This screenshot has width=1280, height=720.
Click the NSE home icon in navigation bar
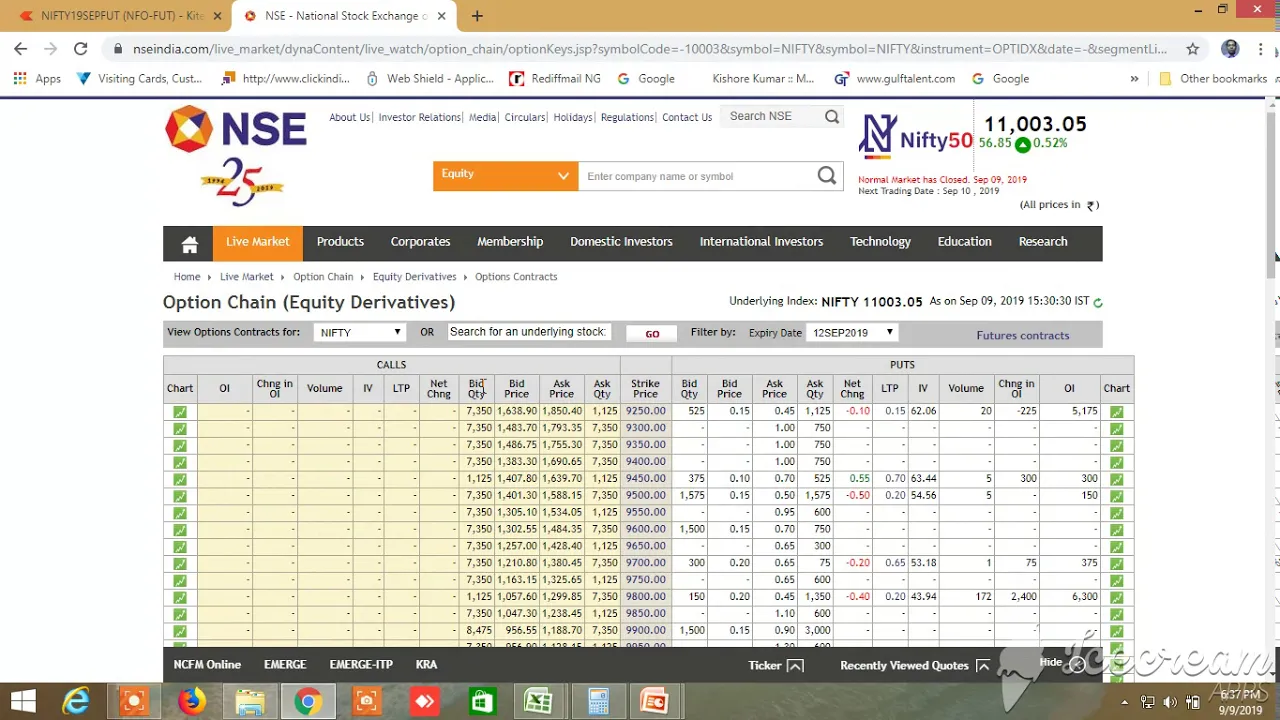(190, 244)
